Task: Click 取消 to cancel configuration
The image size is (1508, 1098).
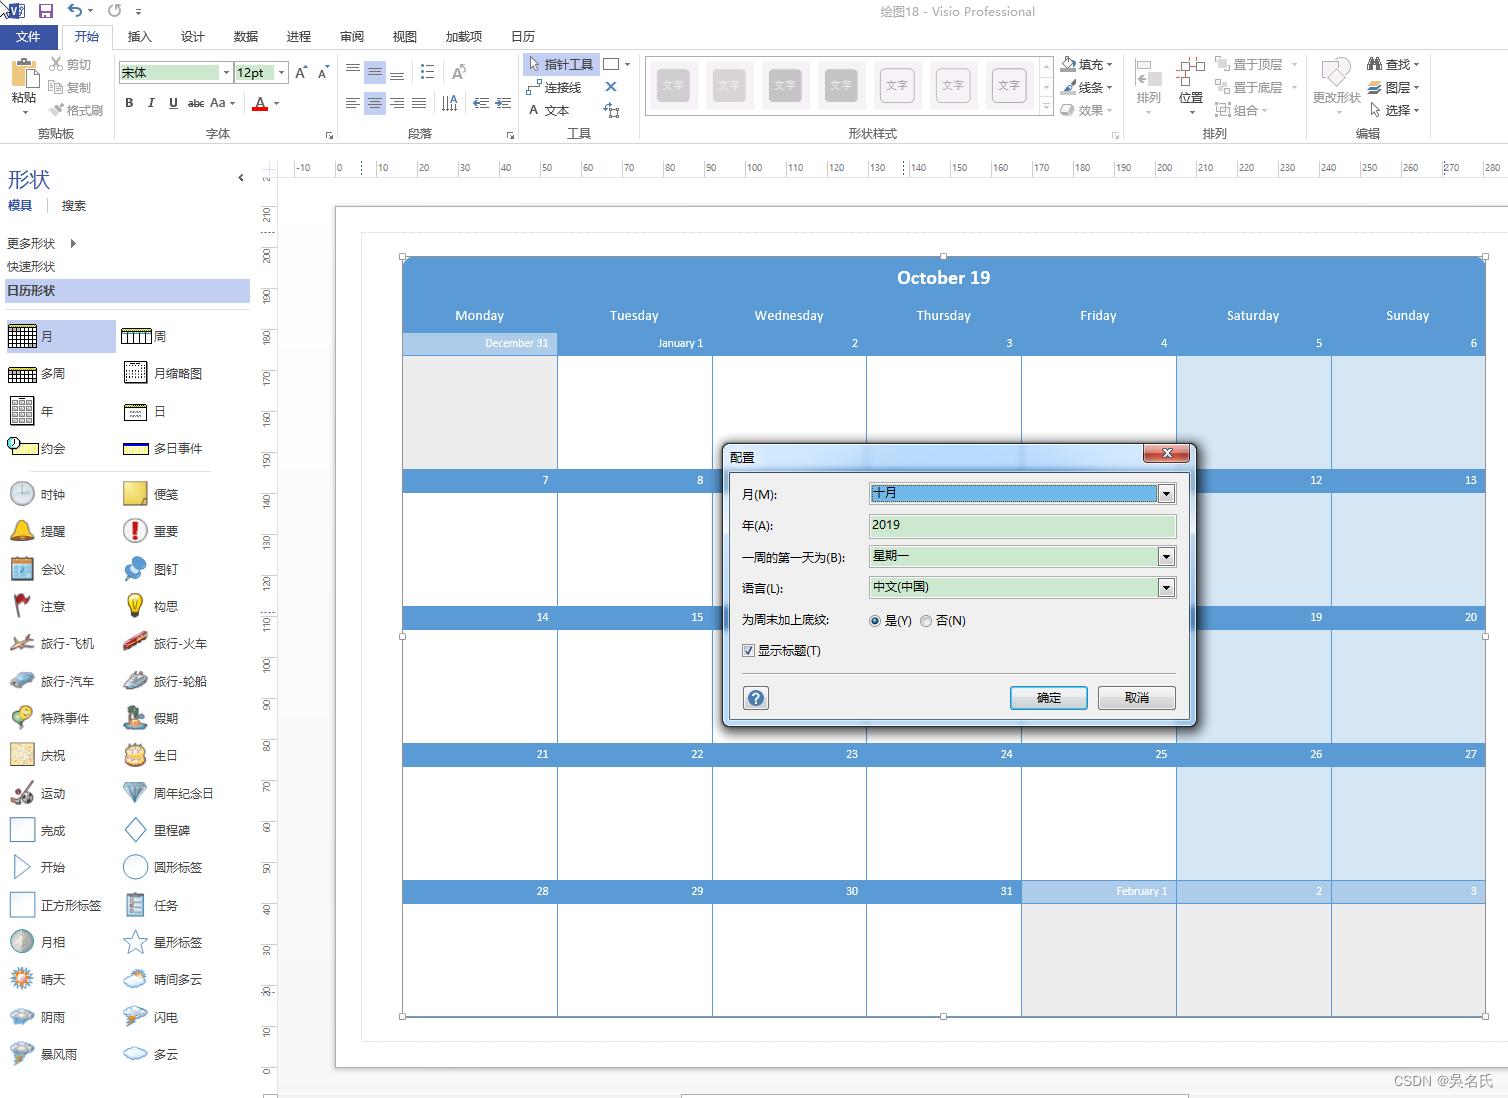Action: click(1137, 698)
